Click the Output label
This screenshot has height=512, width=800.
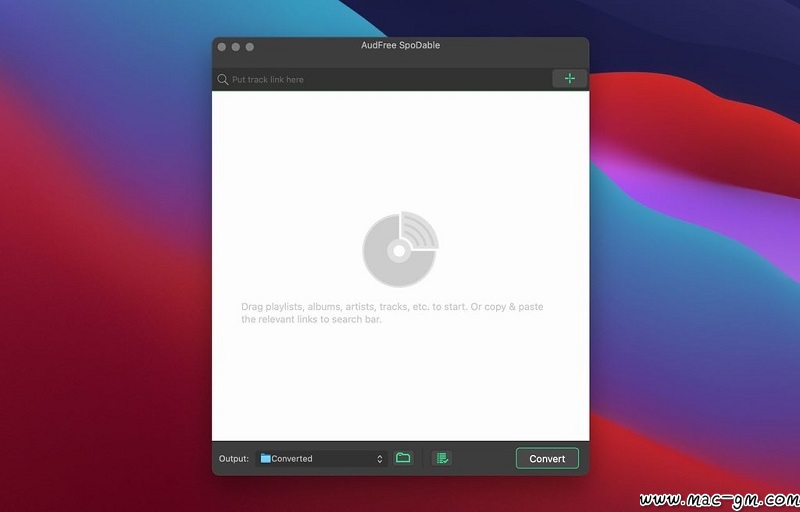[234, 458]
